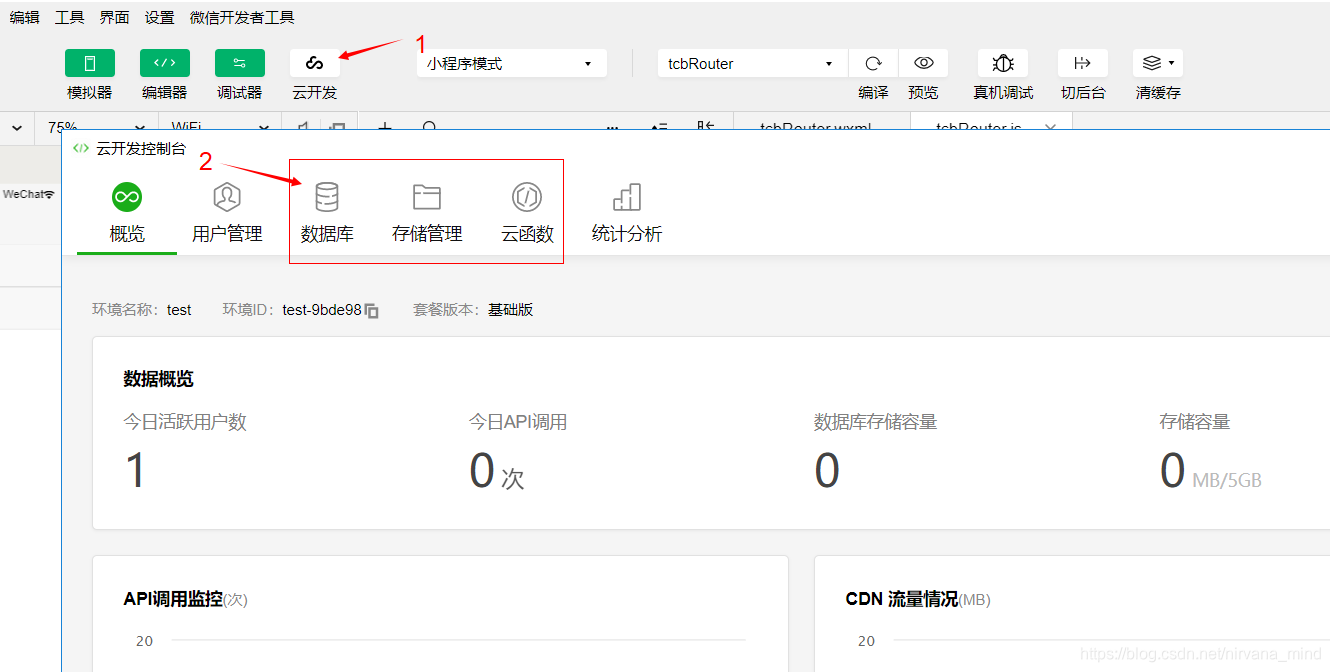Click the 存储容量 label
Image resolution: width=1330 pixels, height=672 pixels.
point(1195,422)
